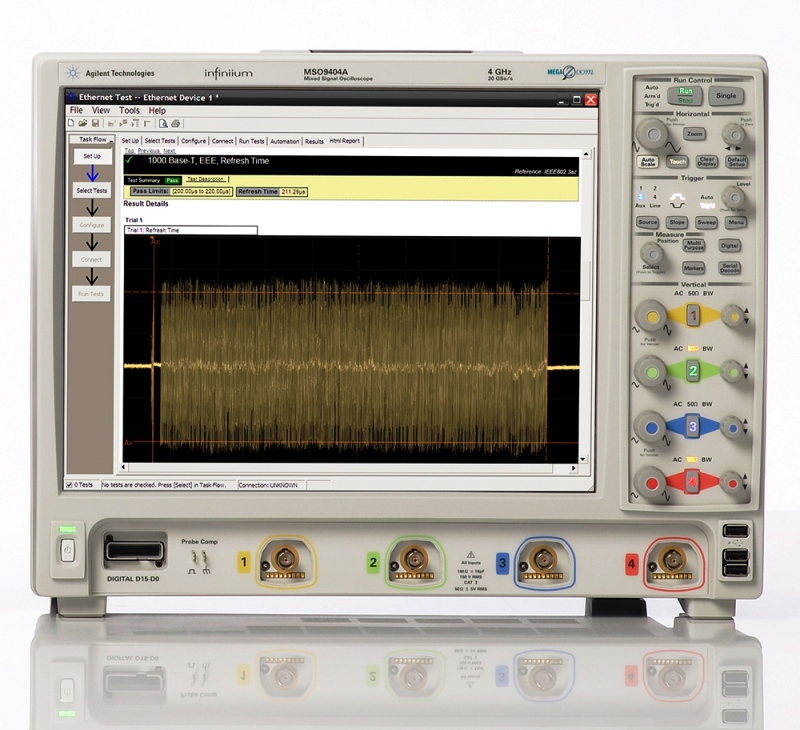Image resolution: width=800 pixels, height=730 pixels.
Task: Click the Trigger Sweep key
Action: pos(707,222)
